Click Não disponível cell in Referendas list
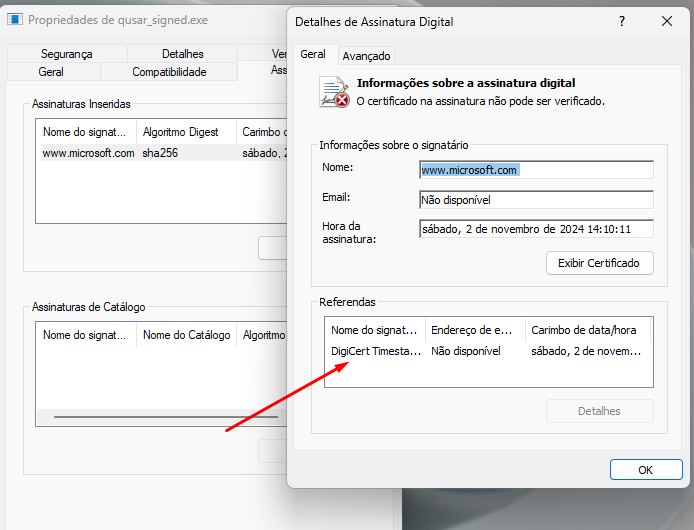Screen dimensions: 694x530 click(x=466, y=351)
